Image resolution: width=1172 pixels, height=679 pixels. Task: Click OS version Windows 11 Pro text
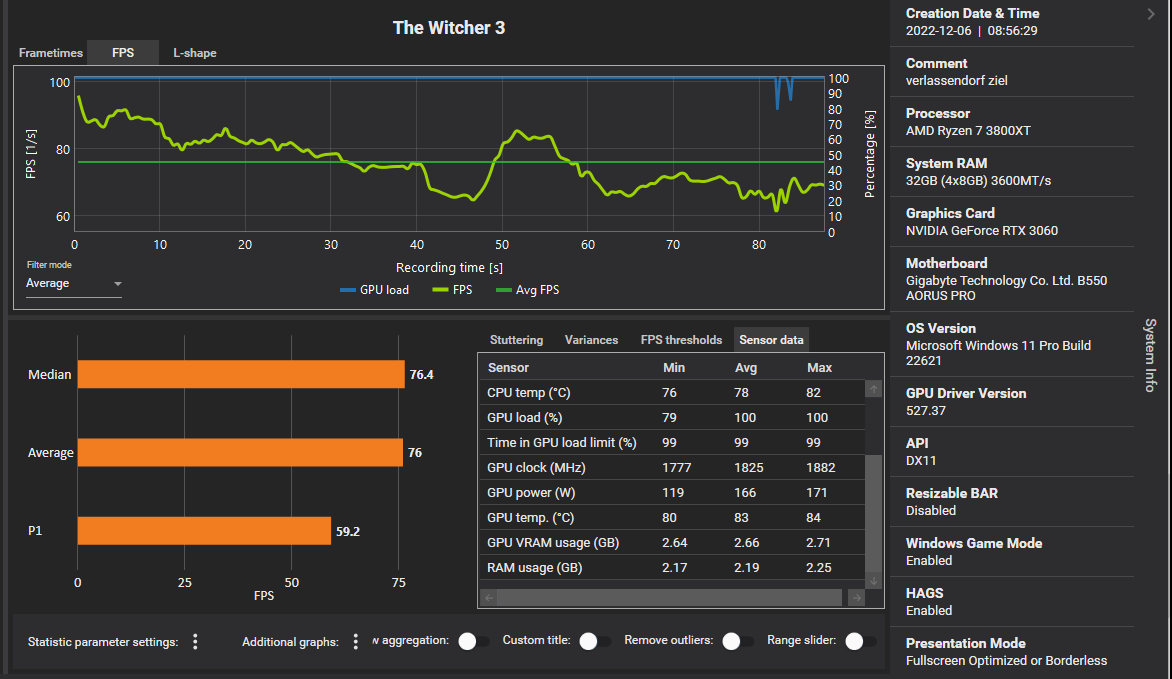pyautogui.click(x=998, y=353)
